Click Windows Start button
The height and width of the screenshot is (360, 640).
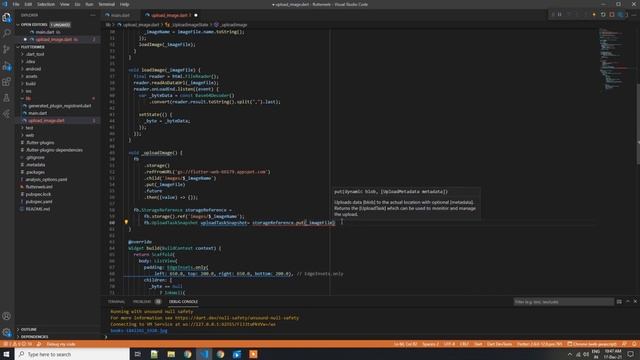coord(7,354)
